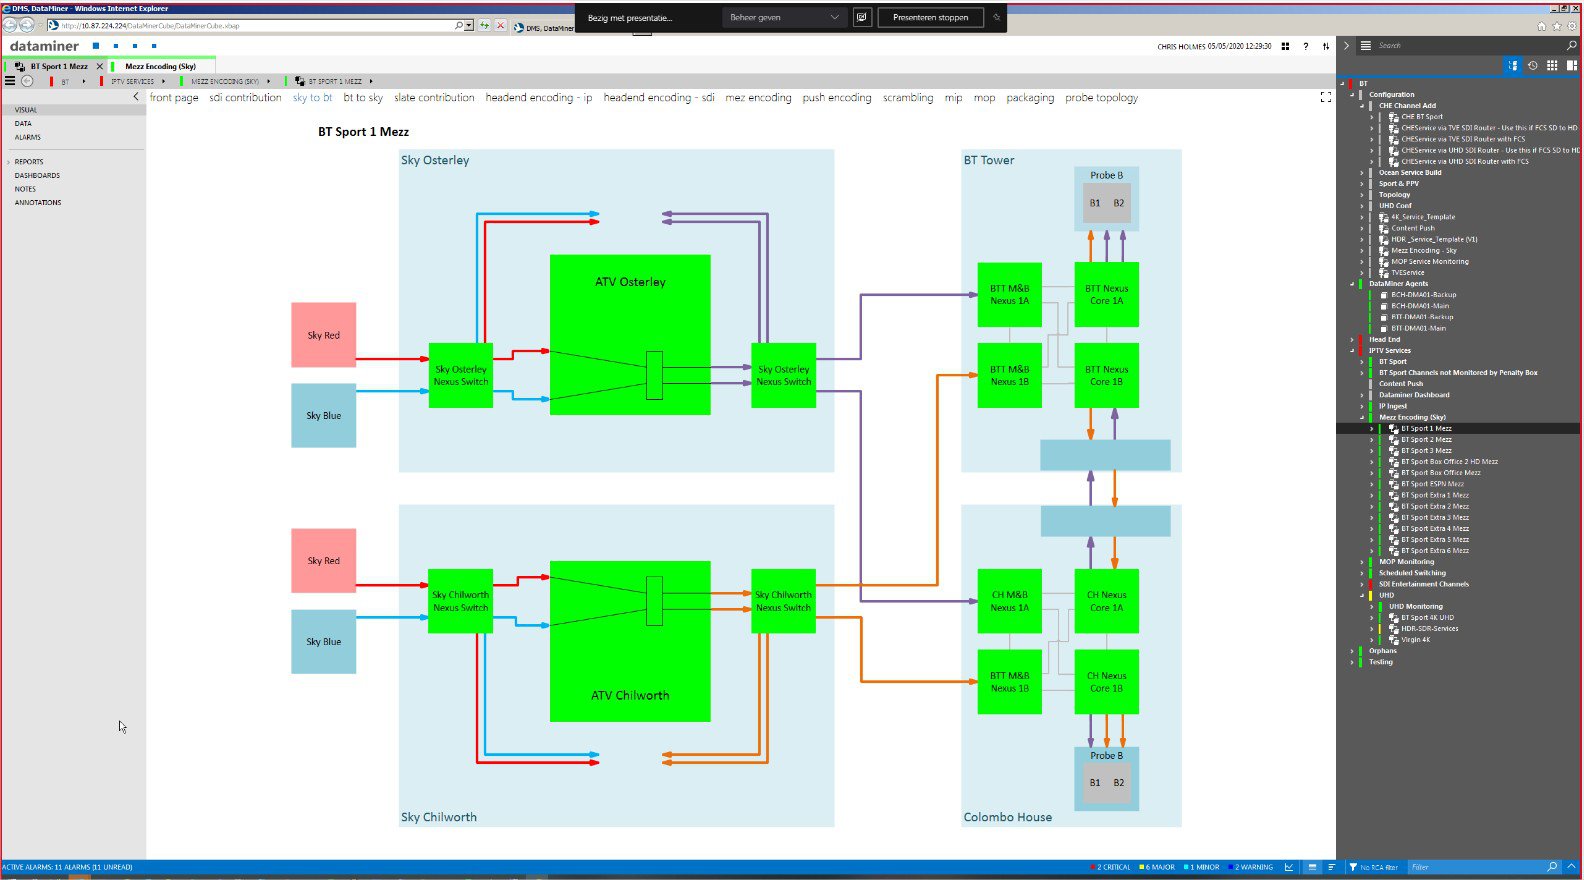Open the ANNOTATIONS item in the left menu
Screen dimensions: 1584x880
tap(38, 202)
